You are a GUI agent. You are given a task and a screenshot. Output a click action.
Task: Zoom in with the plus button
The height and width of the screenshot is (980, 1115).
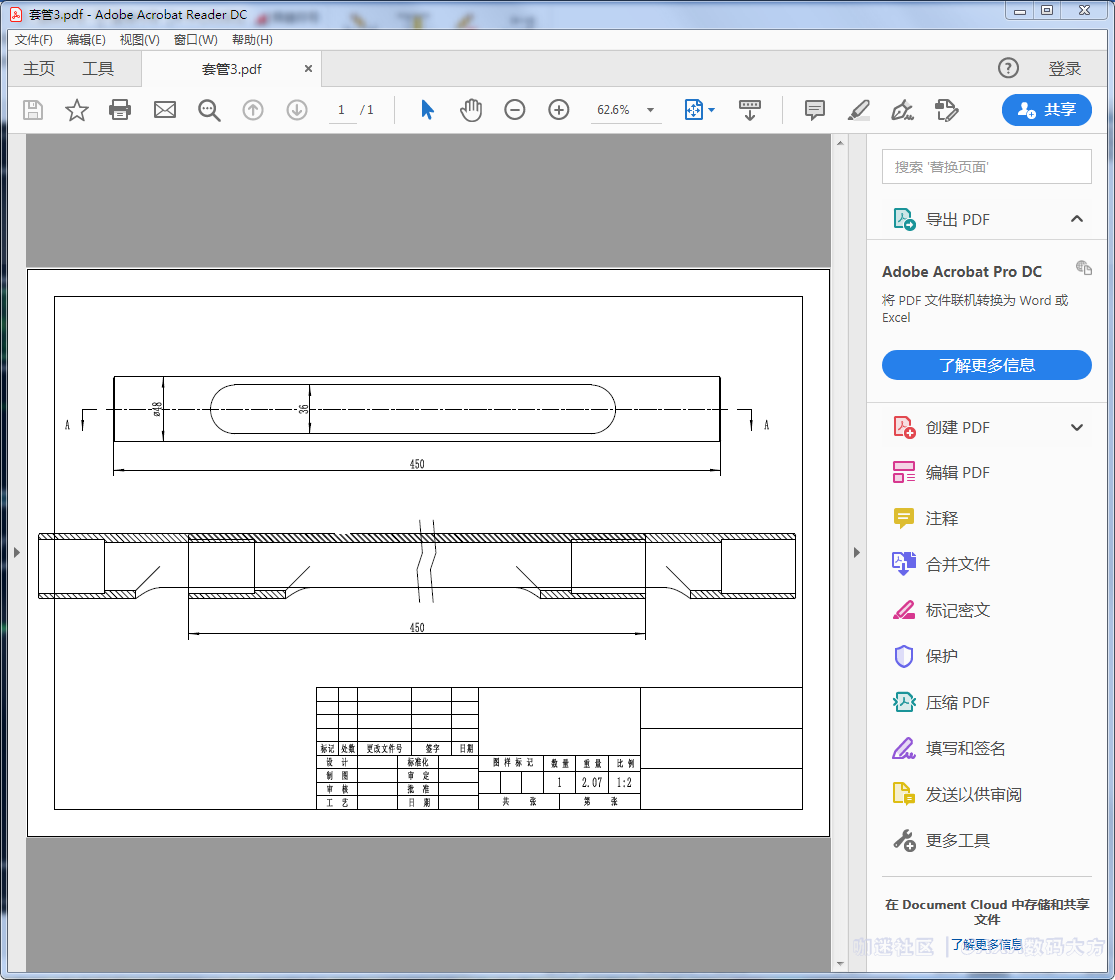point(559,110)
